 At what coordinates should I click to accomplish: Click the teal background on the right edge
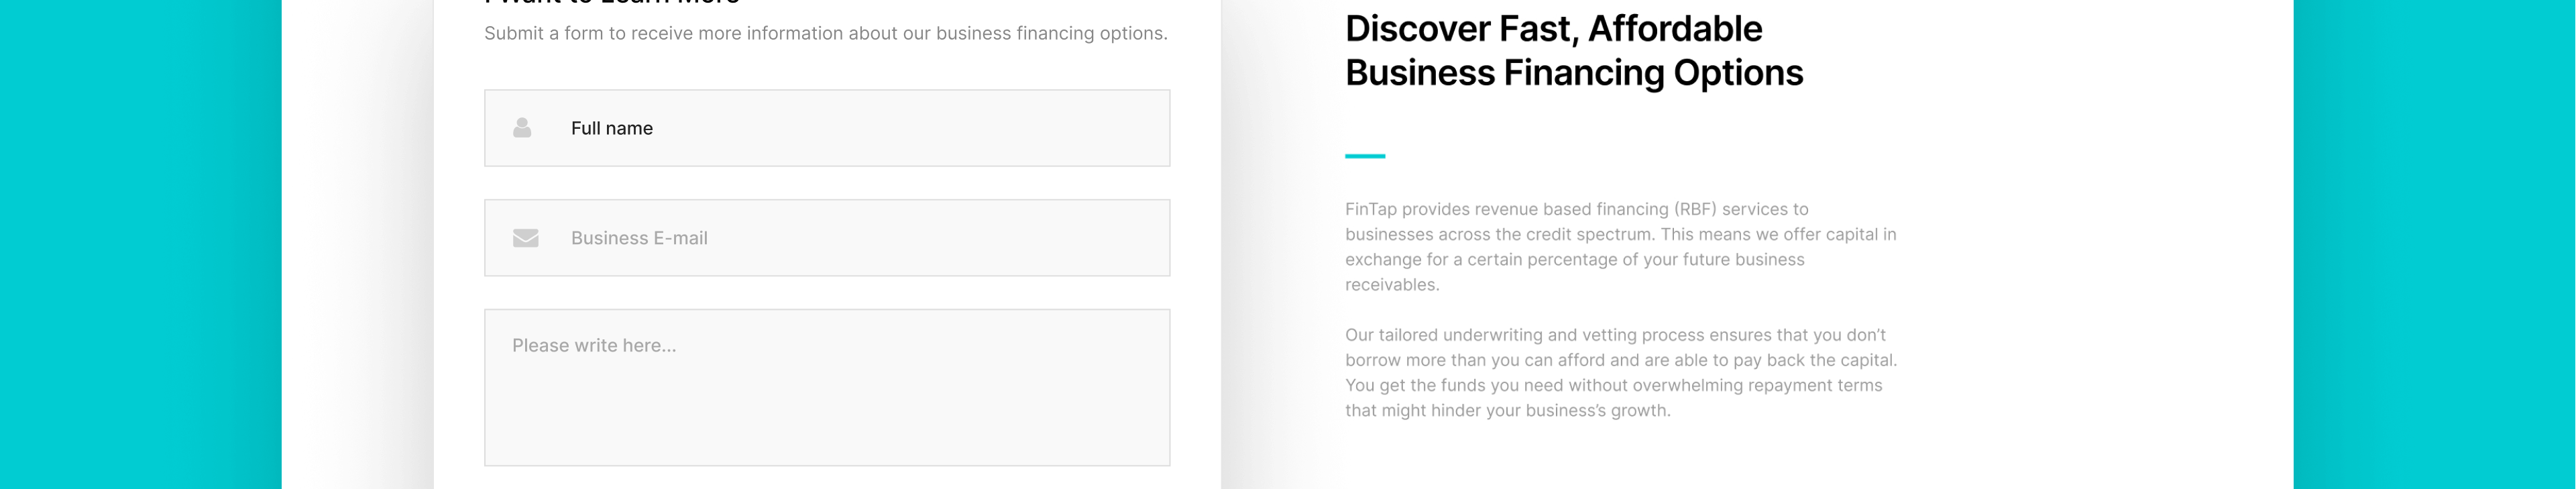click(2434, 244)
